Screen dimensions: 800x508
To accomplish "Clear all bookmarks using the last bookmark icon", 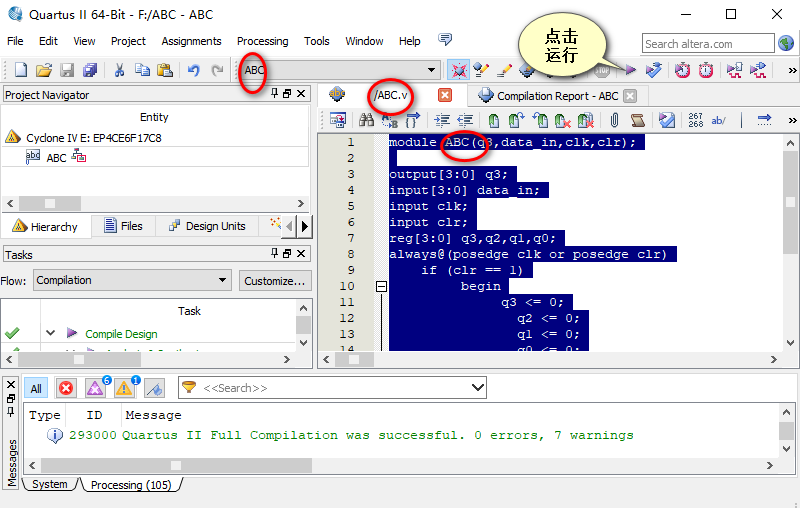I will click(586, 120).
